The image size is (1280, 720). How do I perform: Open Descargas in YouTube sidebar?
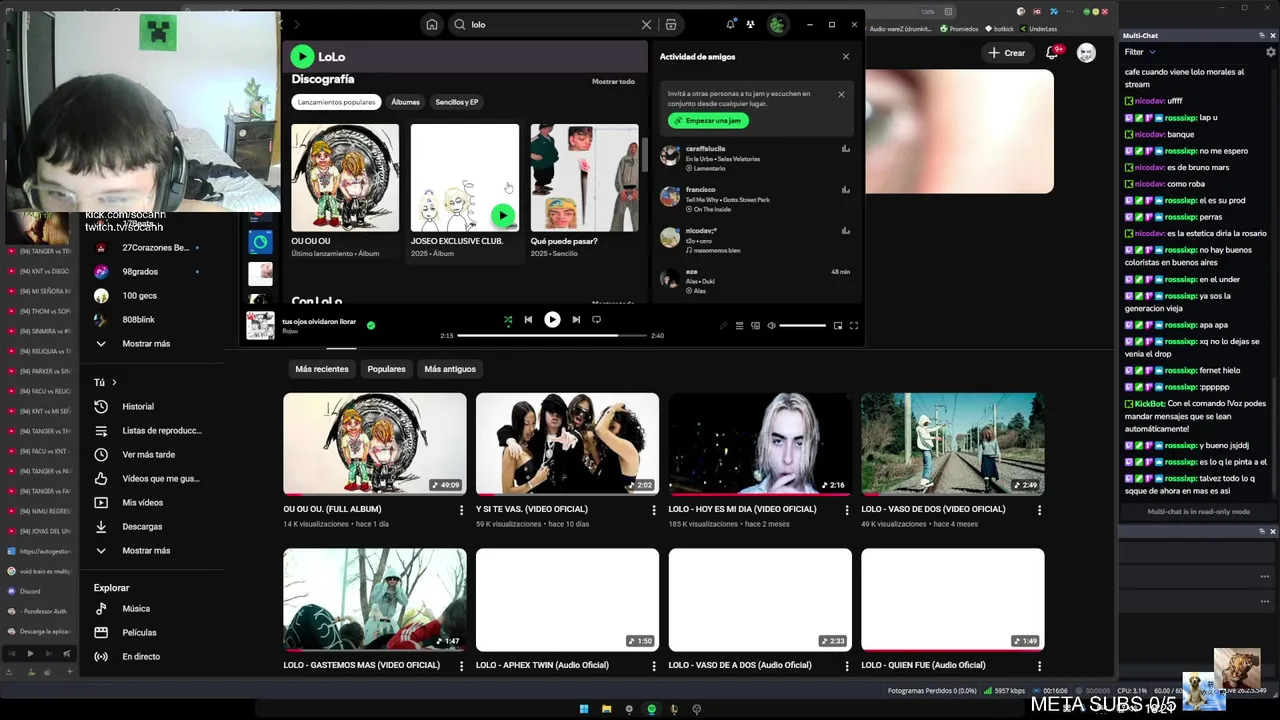pos(142,527)
